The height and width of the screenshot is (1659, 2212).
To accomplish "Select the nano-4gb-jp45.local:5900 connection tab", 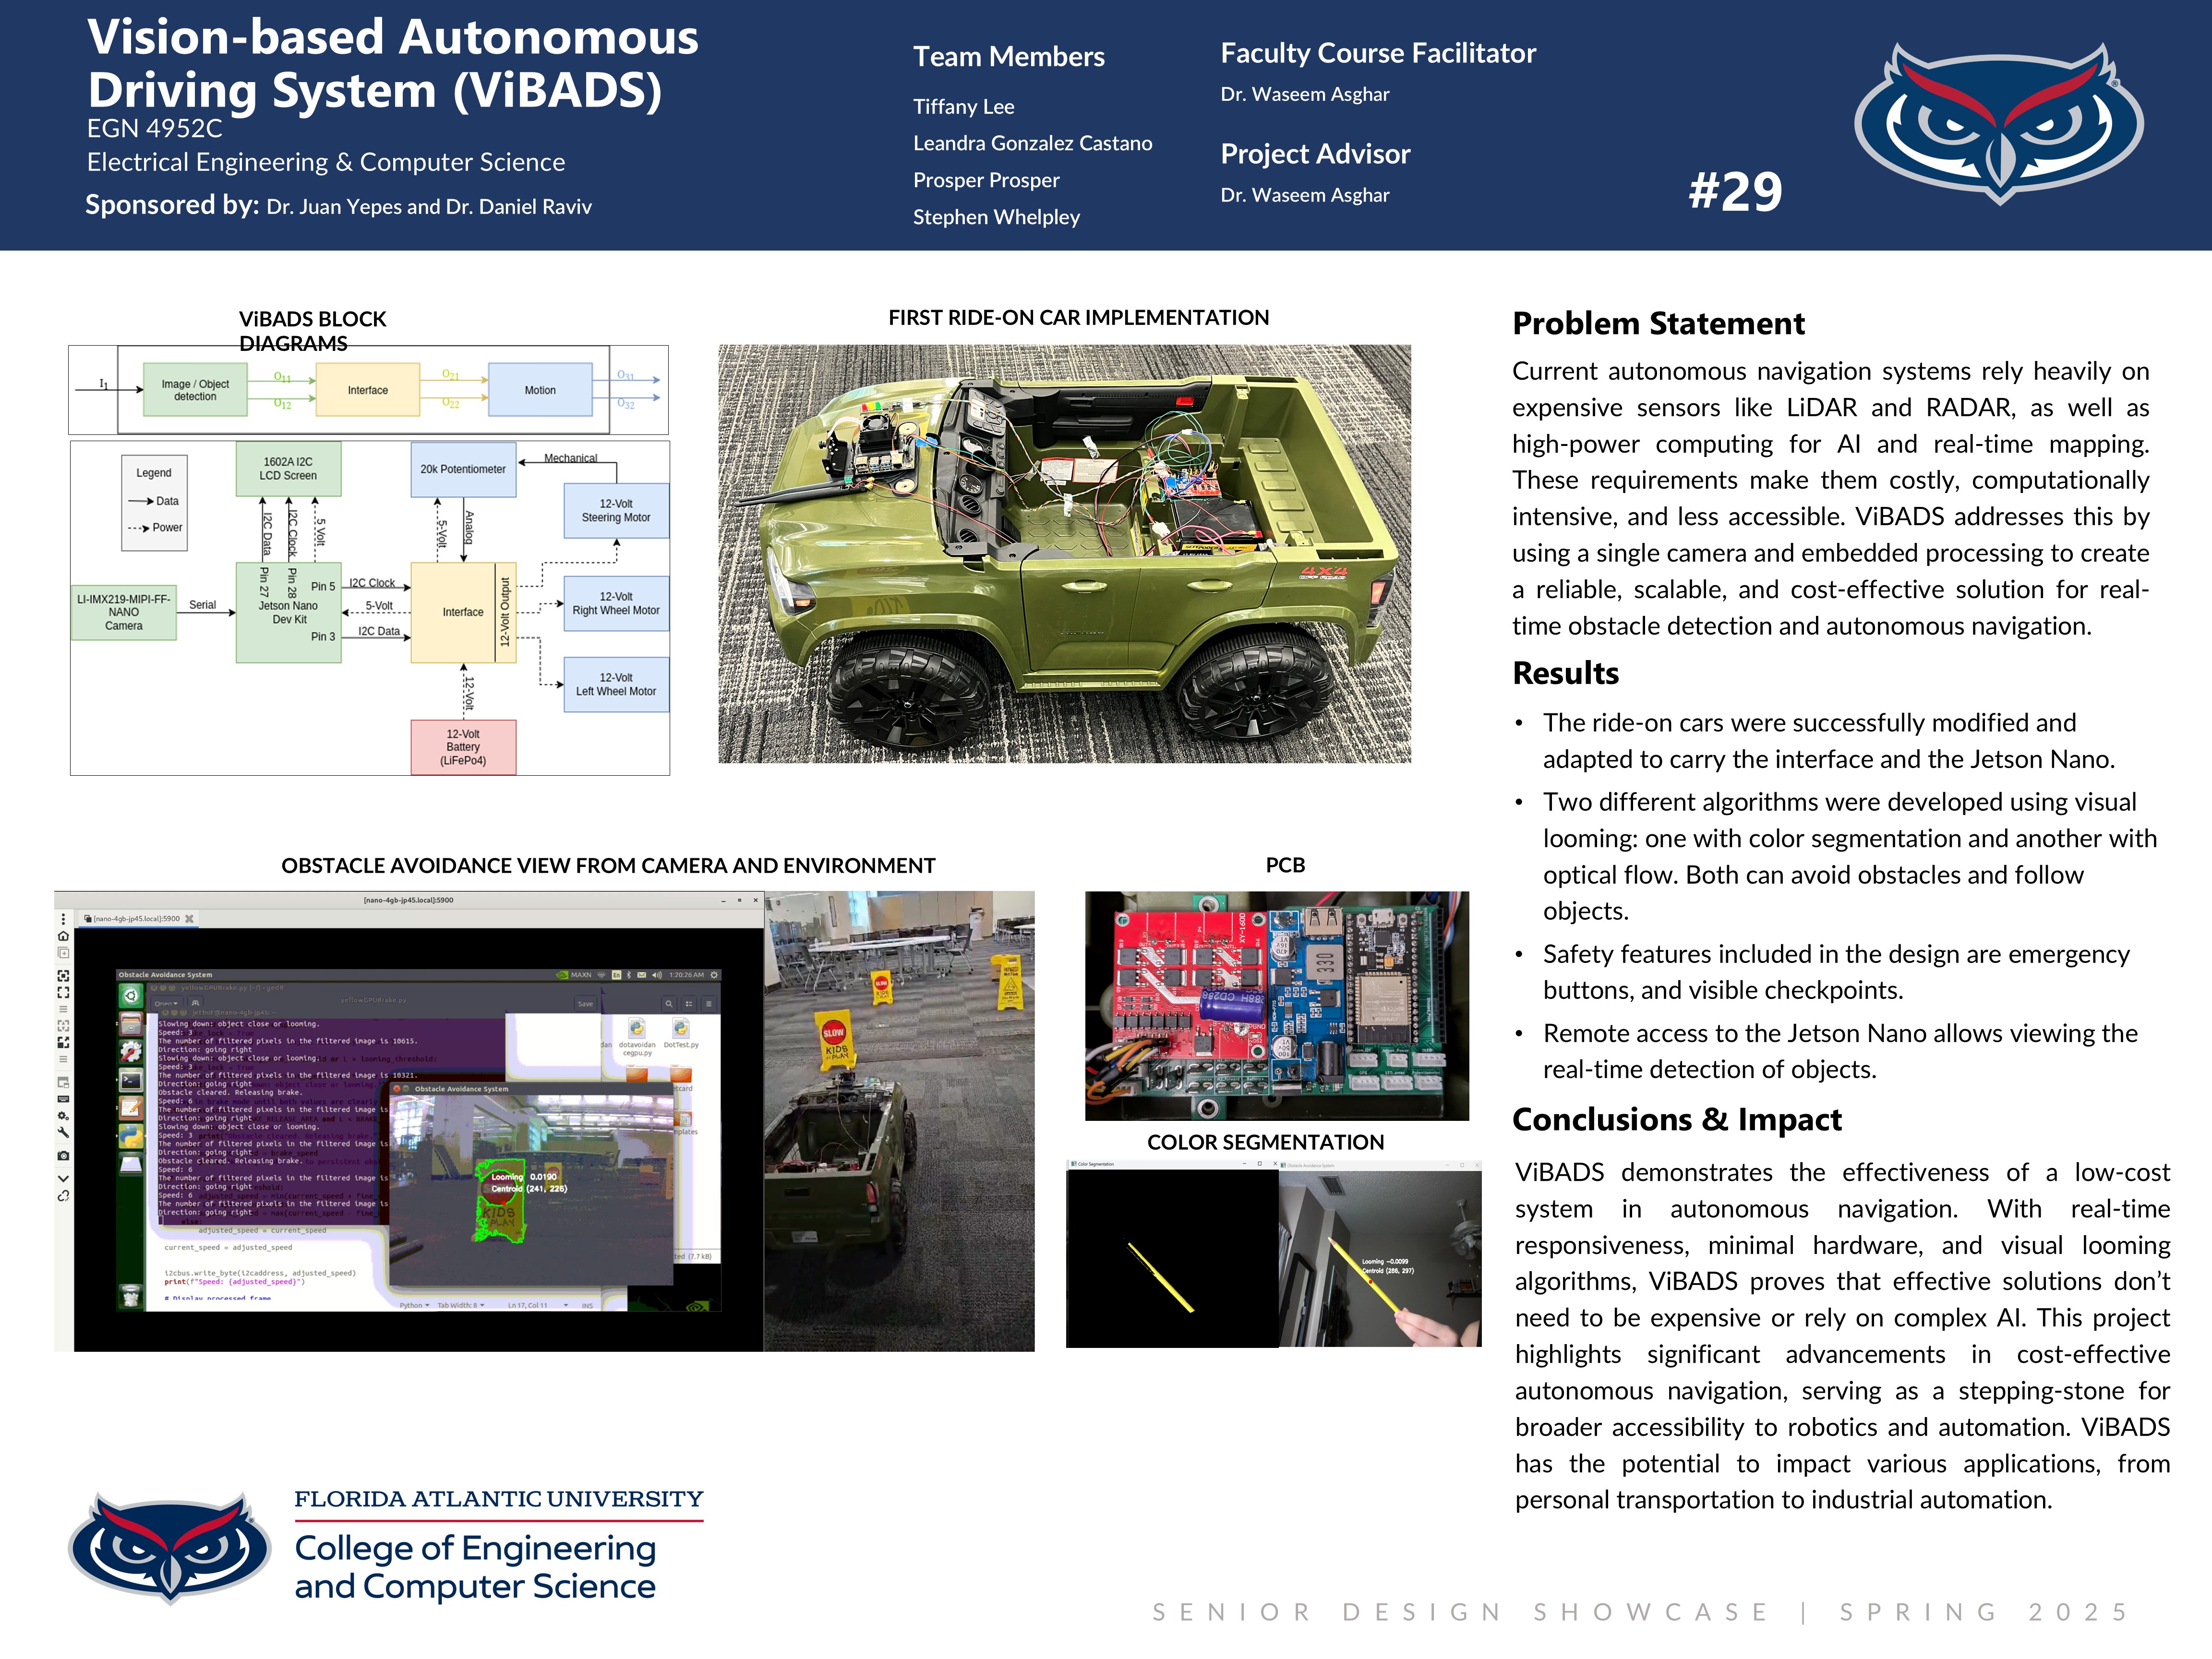I will pos(137,918).
